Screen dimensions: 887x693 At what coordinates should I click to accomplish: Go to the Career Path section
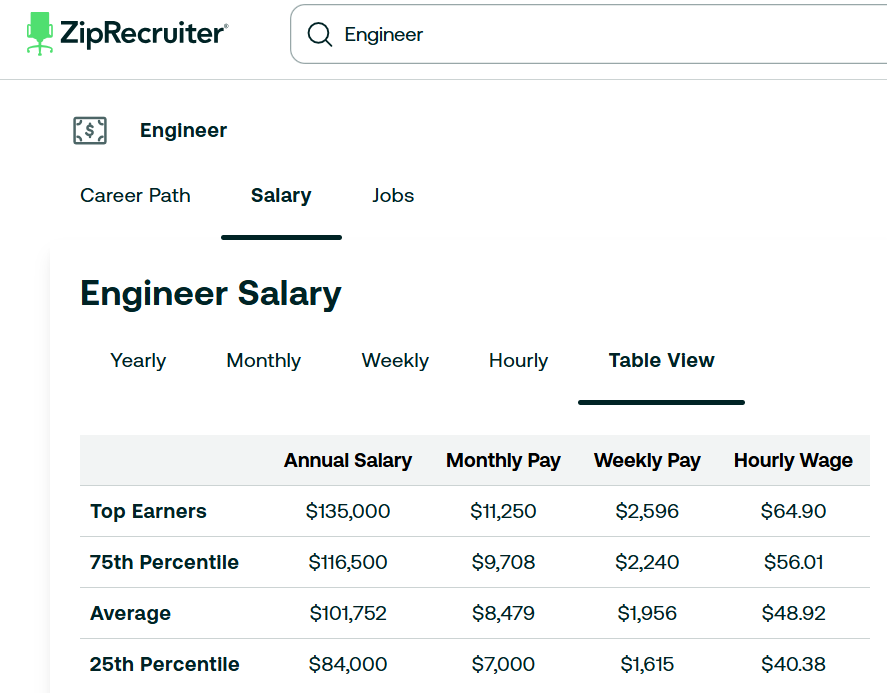(135, 196)
